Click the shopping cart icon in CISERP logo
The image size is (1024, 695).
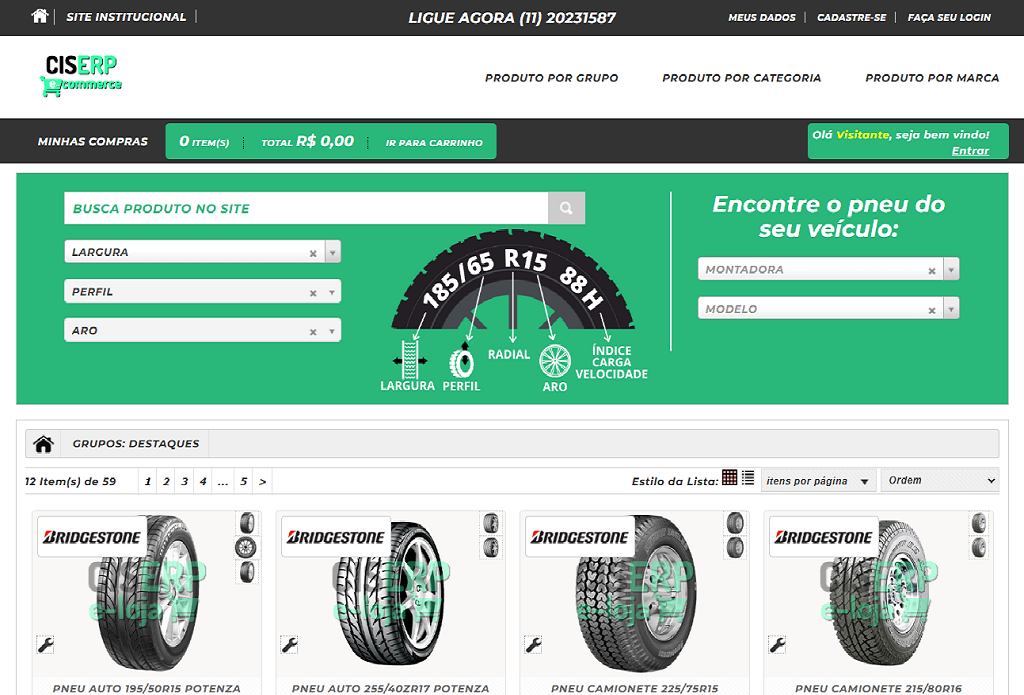50,88
